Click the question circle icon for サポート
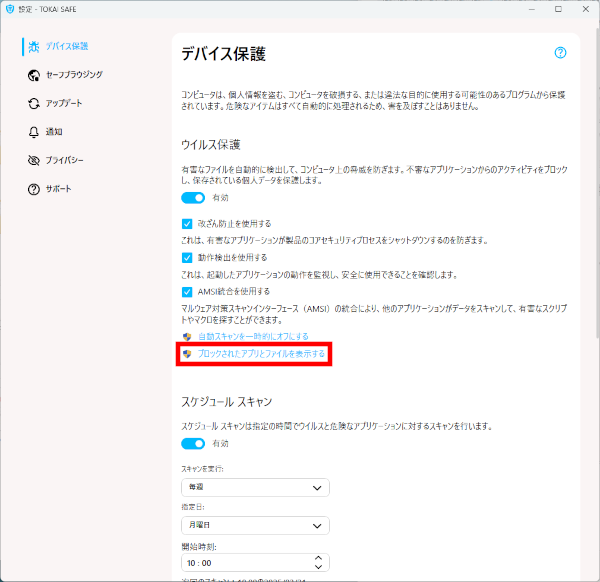Screen dimensions: 600x582 point(34,189)
